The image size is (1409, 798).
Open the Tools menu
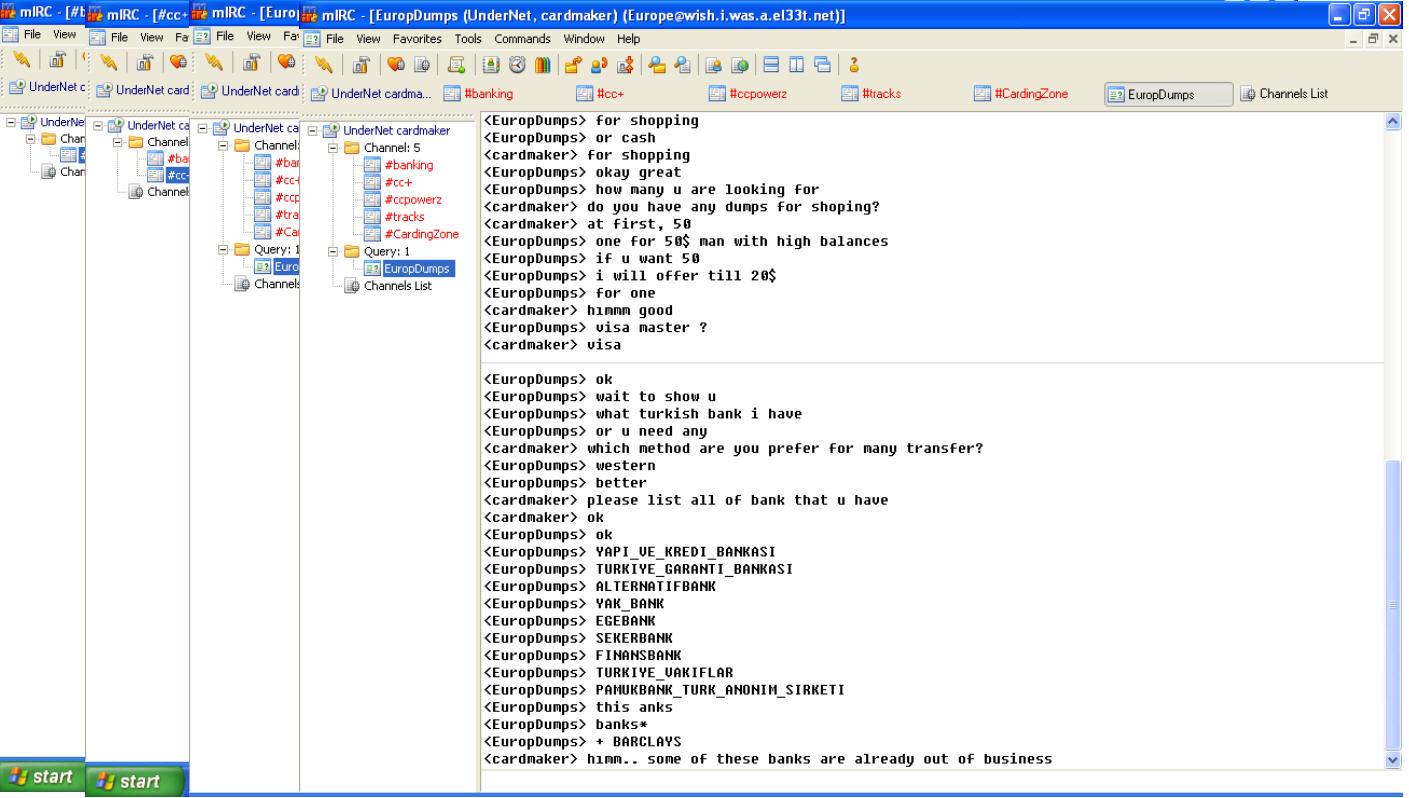[468, 39]
